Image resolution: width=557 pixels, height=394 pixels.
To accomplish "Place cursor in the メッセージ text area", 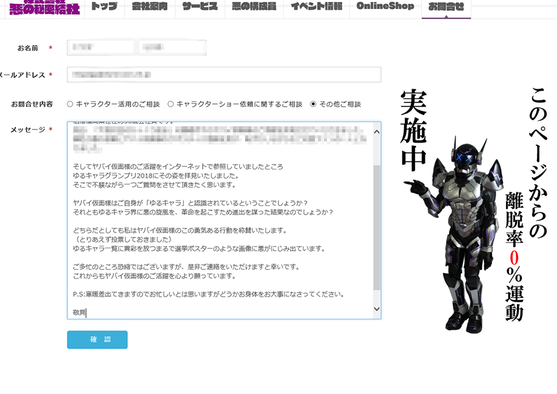I will (x=220, y=220).
